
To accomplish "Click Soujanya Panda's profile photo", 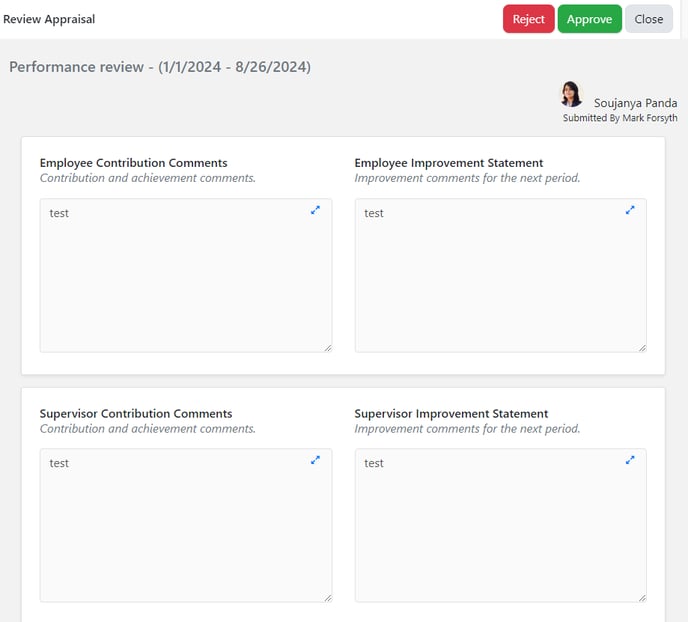I will coord(571,94).
